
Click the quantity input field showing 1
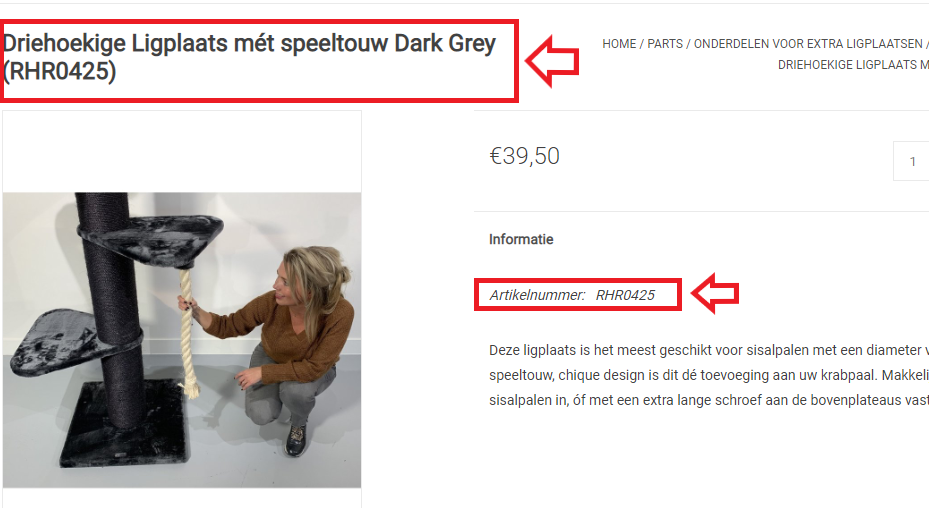[x=911, y=161]
